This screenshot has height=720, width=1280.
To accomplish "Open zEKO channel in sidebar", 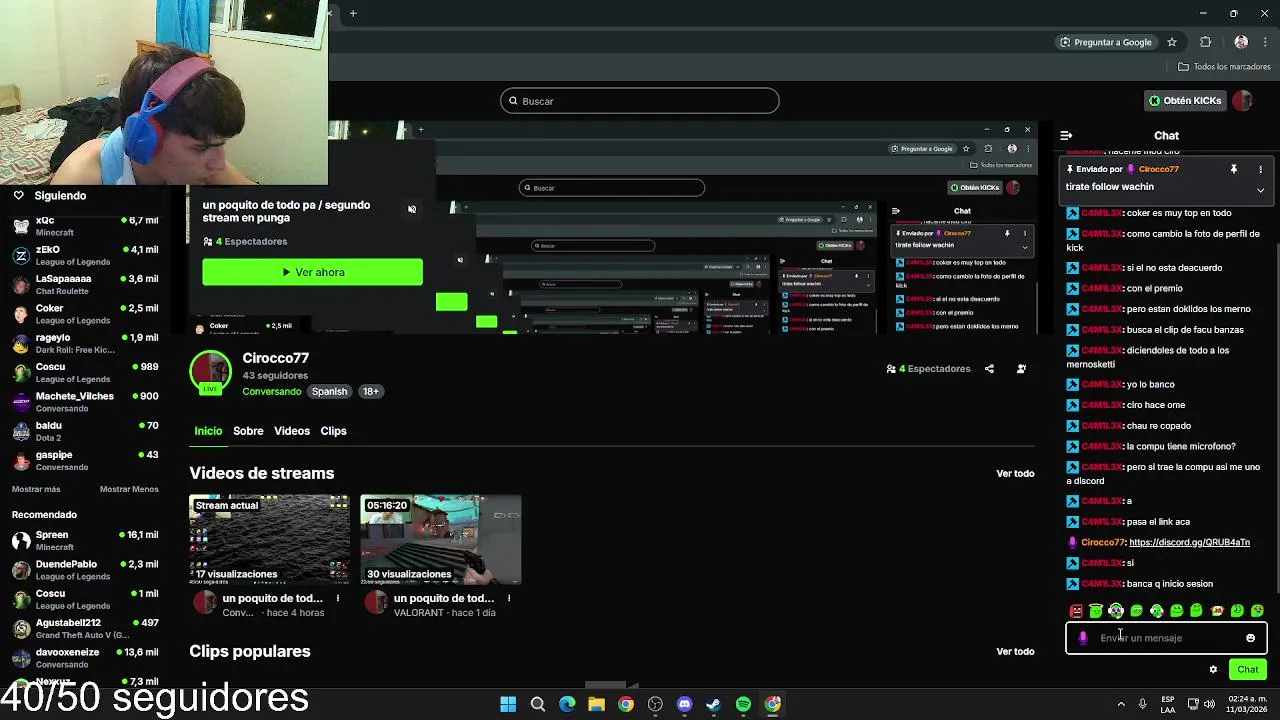I will tap(85, 256).
